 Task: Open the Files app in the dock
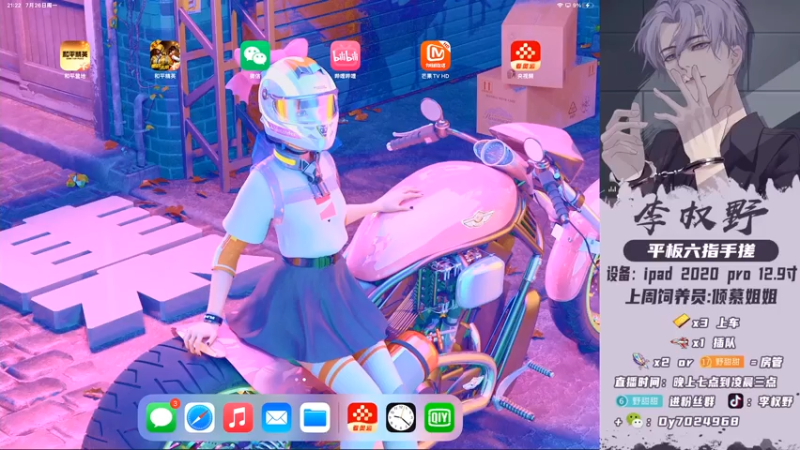pyautogui.click(x=315, y=417)
